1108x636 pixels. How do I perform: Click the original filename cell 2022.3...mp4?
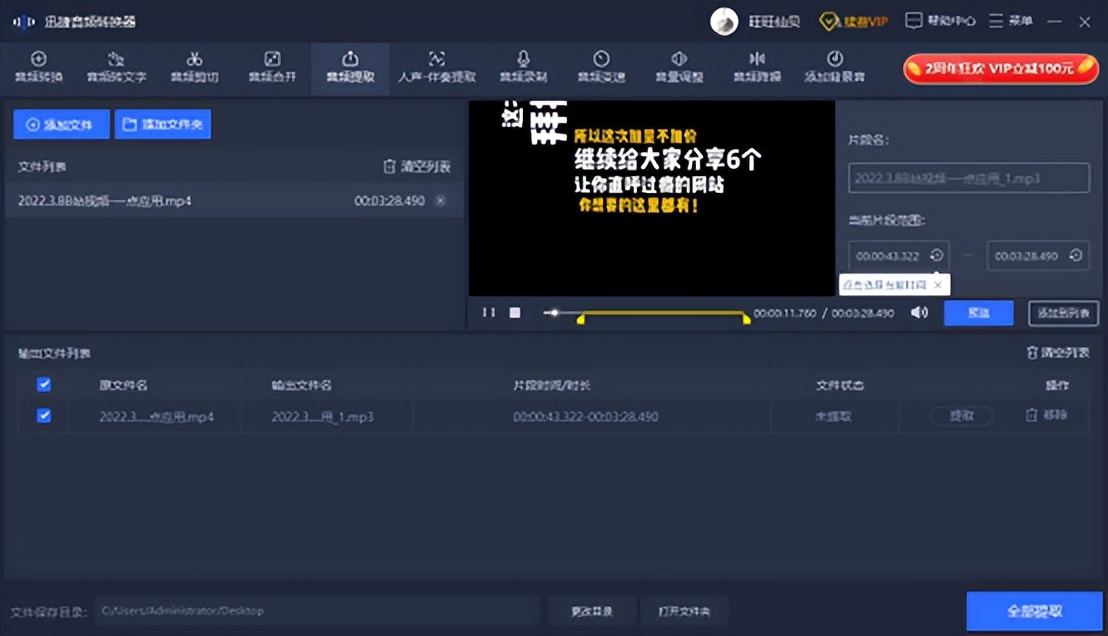point(156,417)
